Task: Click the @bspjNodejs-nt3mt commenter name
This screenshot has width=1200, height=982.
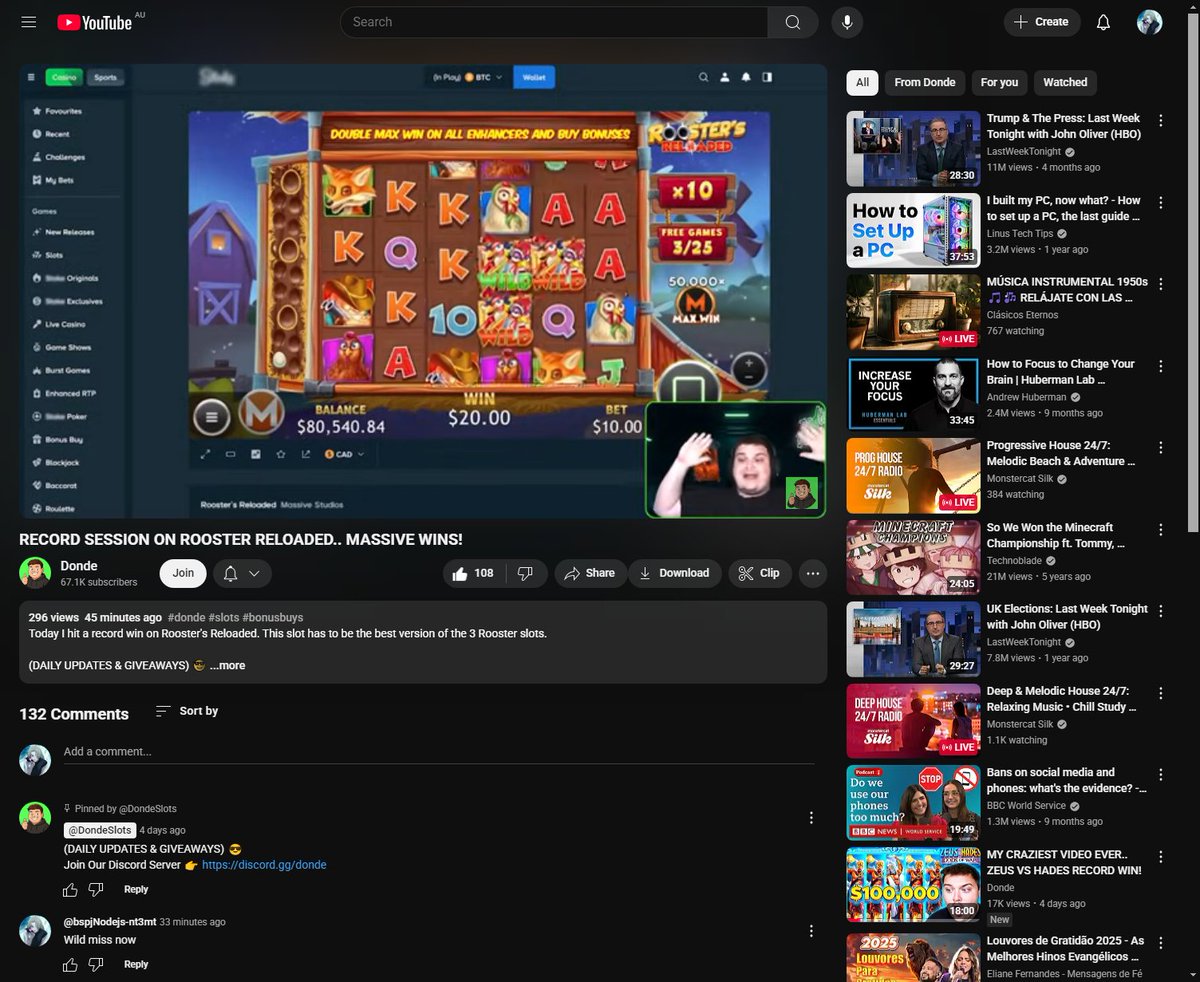Action: (110, 922)
